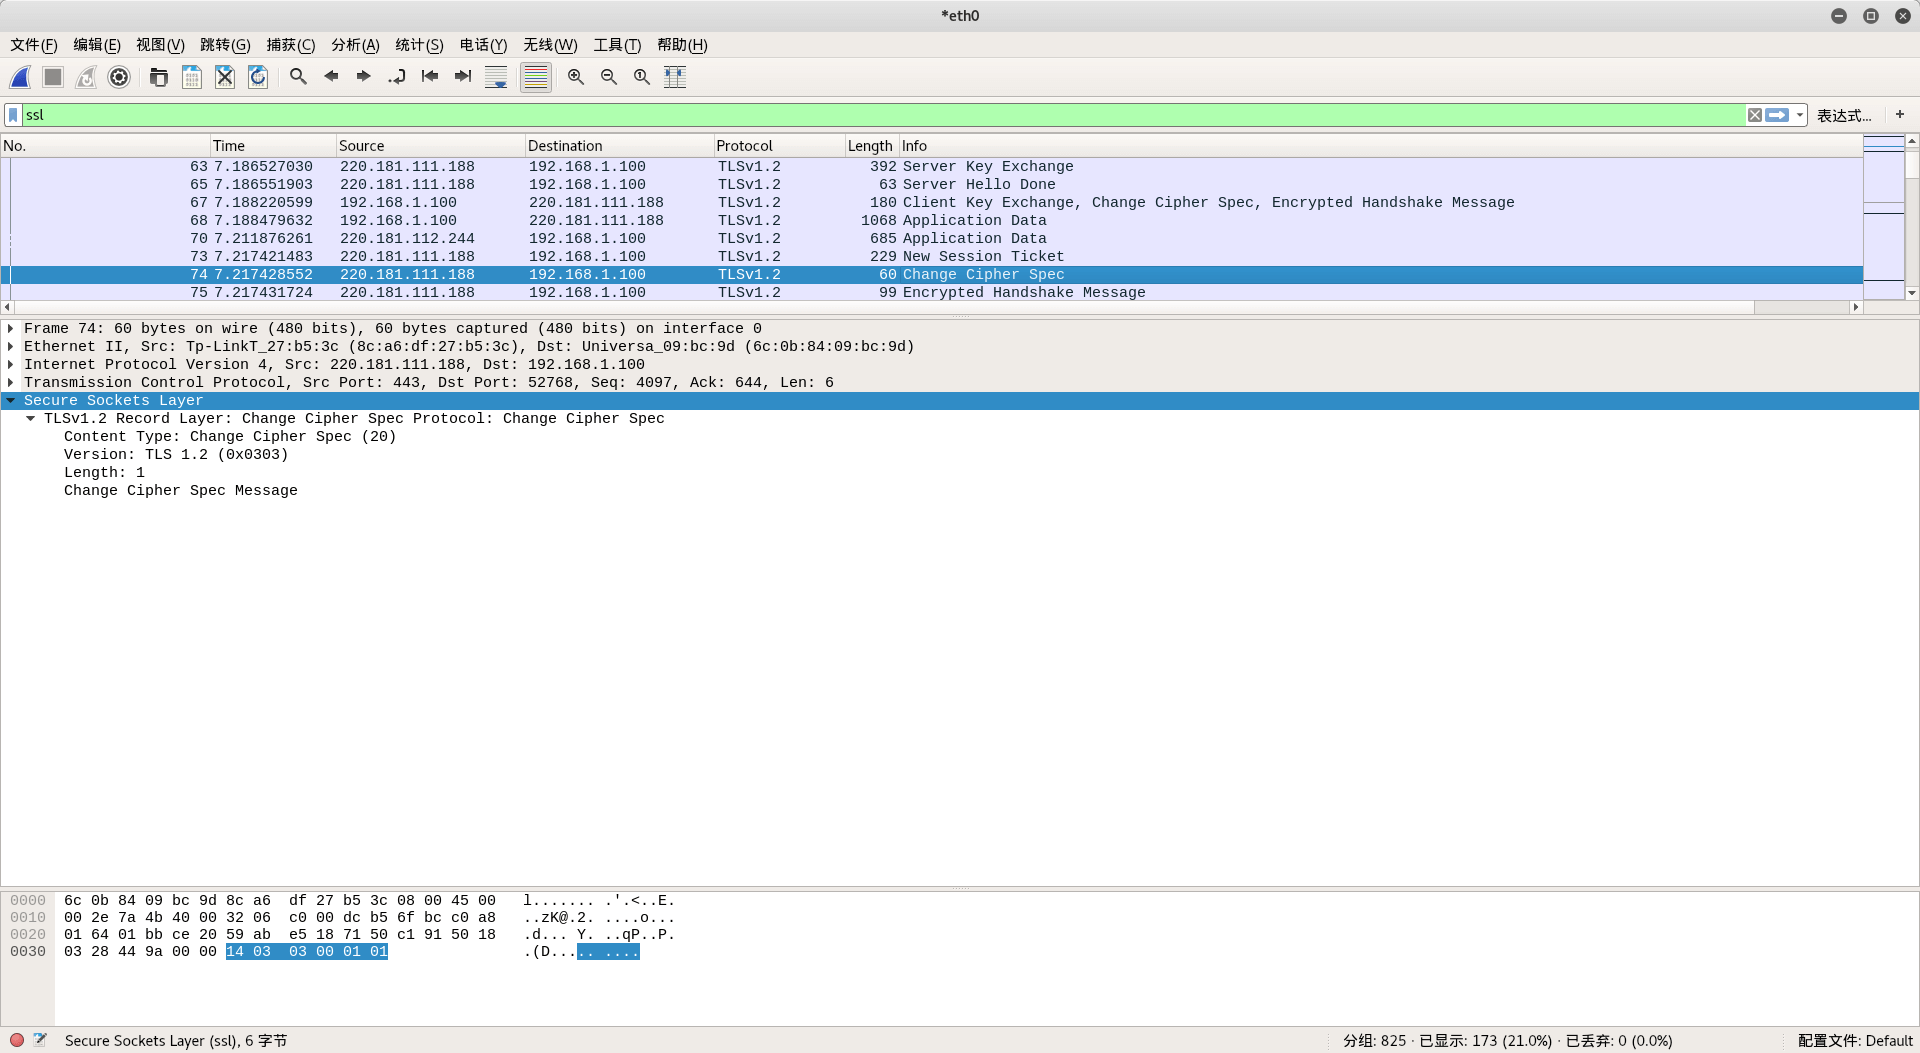The width and height of the screenshot is (1920, 1053).
Task: Start capture with the shark fin icon
Action: tap(20, 77)
